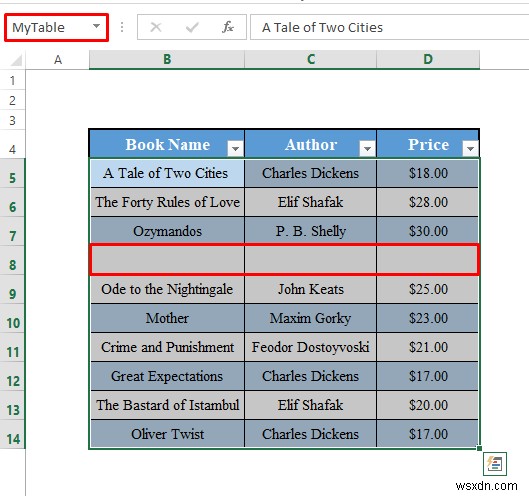Open the Author filter dropdown
Screen dimensions: 529x496
(367, 148)
